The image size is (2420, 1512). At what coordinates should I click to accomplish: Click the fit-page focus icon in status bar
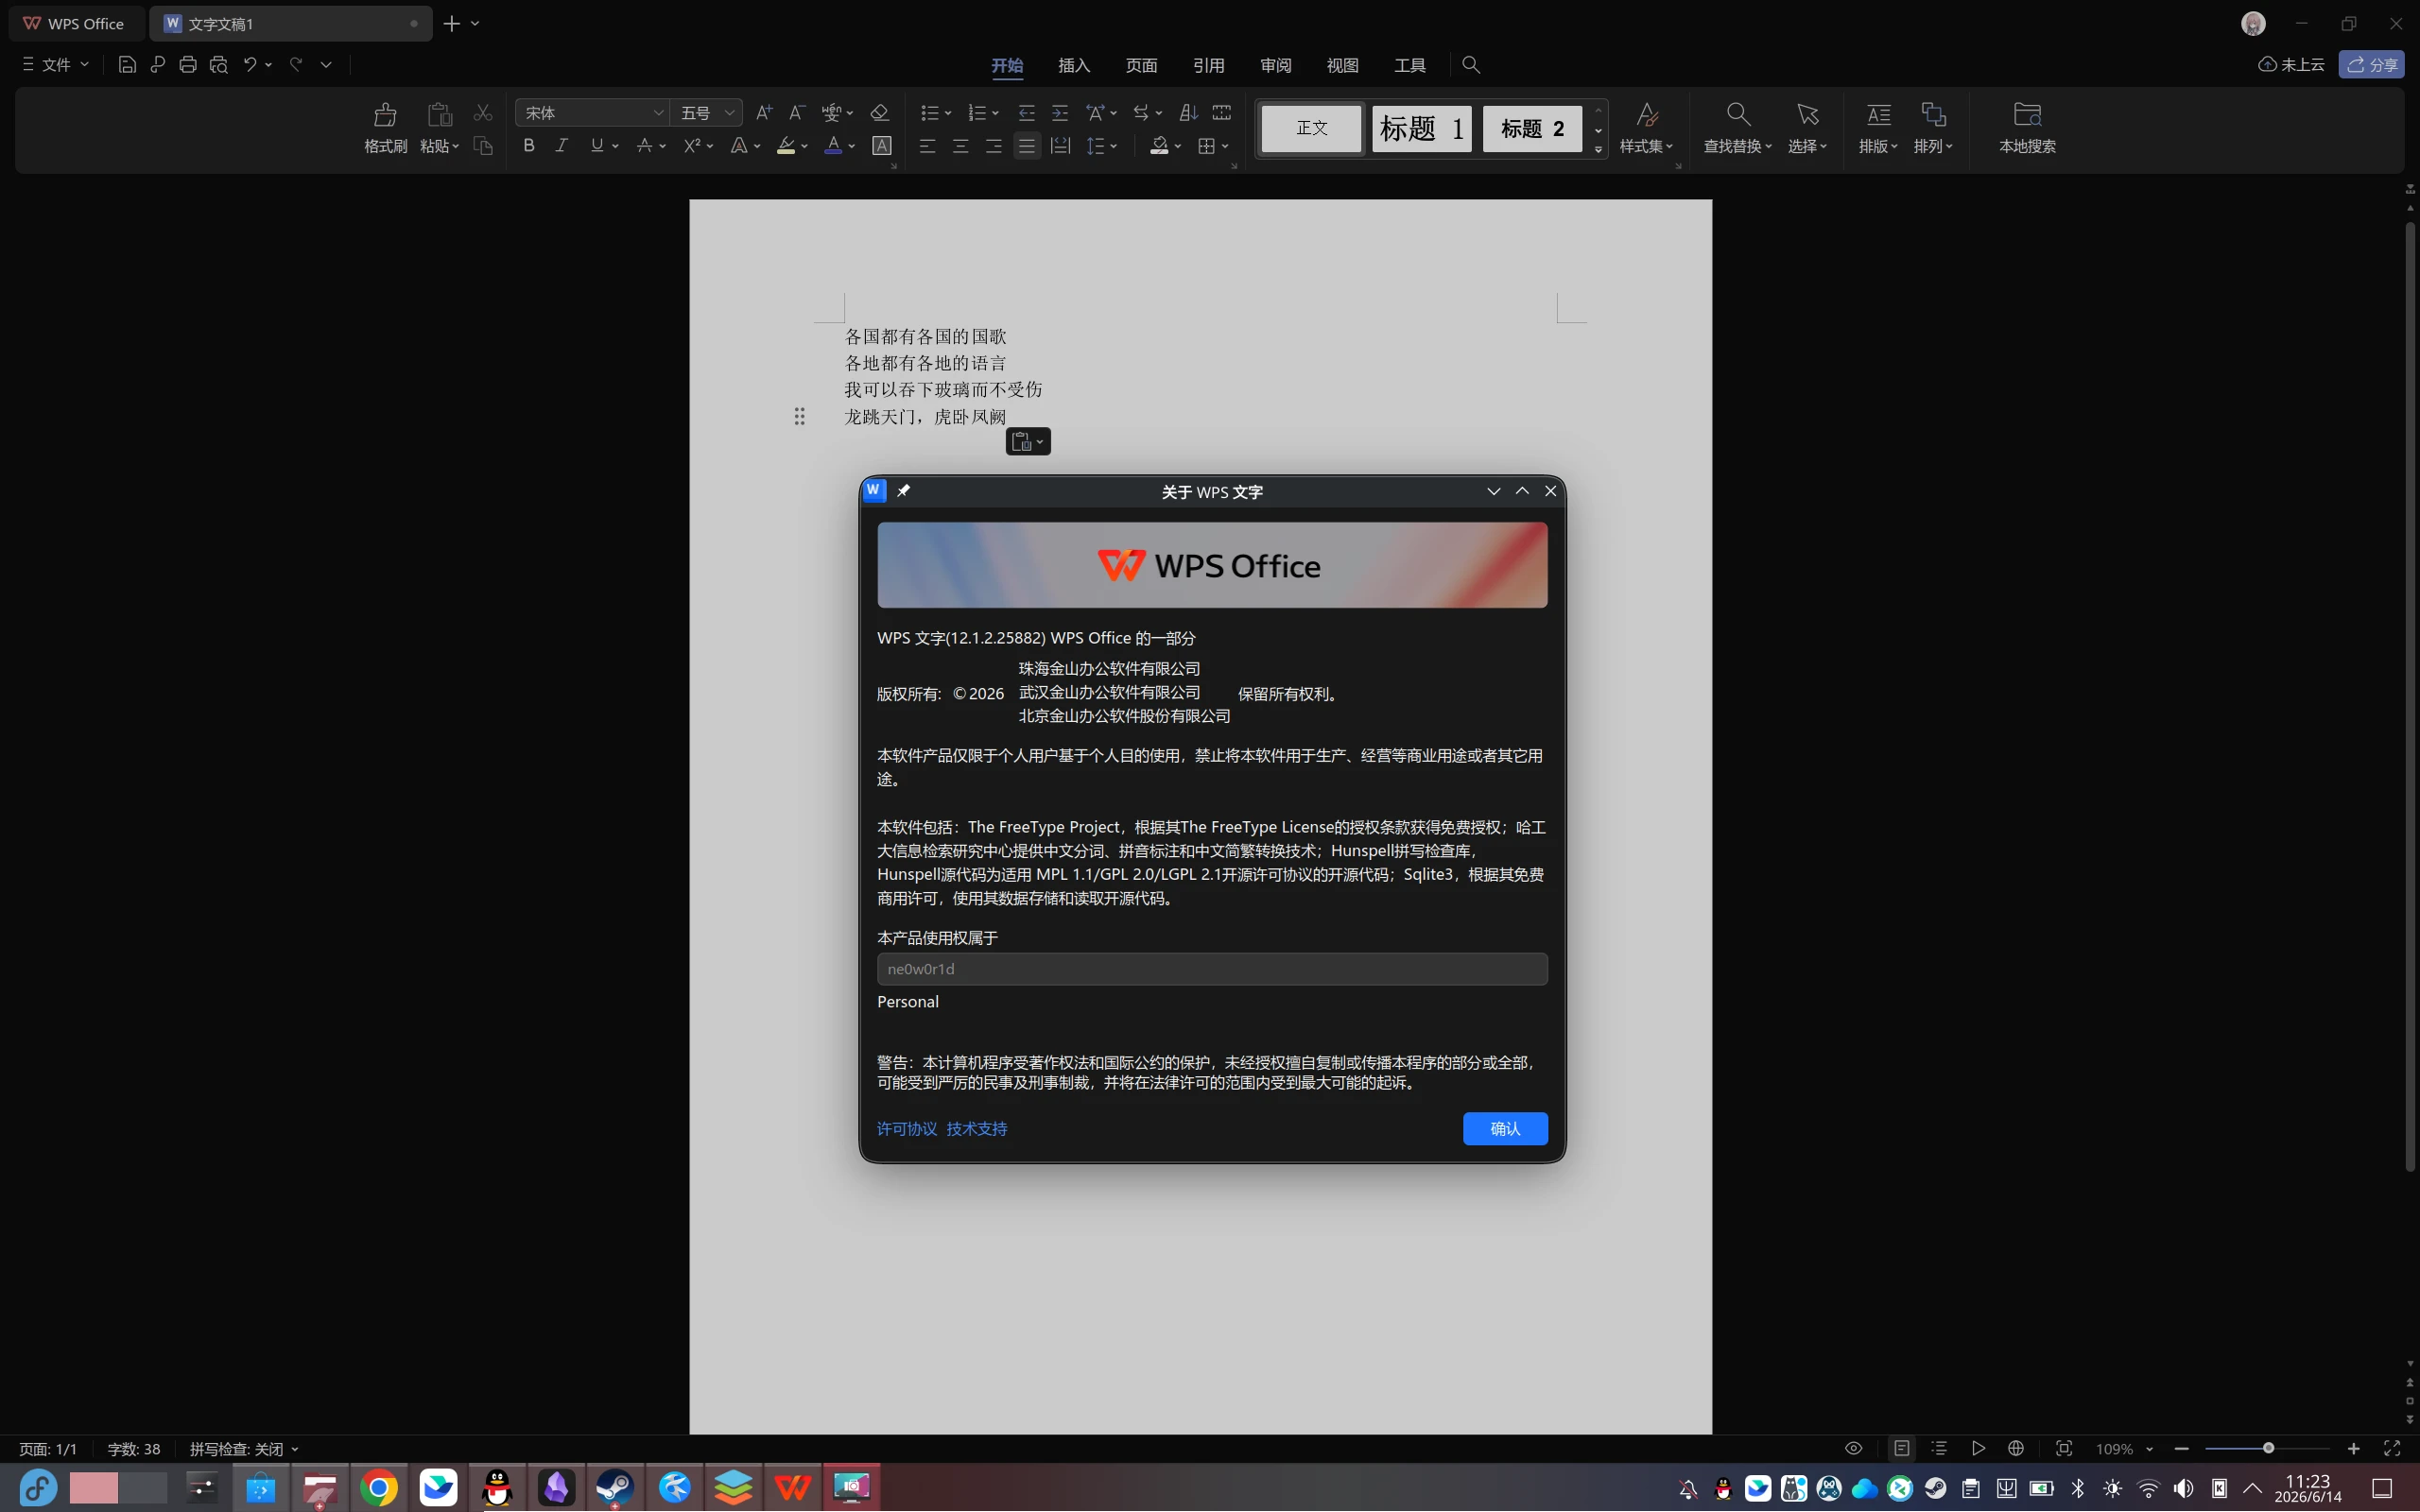[2064, 1449]
